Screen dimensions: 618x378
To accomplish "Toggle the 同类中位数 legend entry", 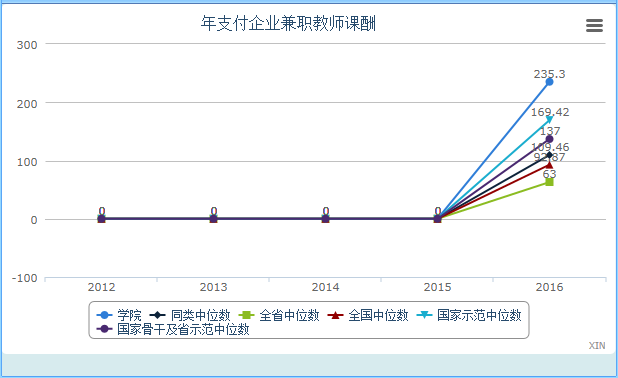I will [x=190, y=315].
